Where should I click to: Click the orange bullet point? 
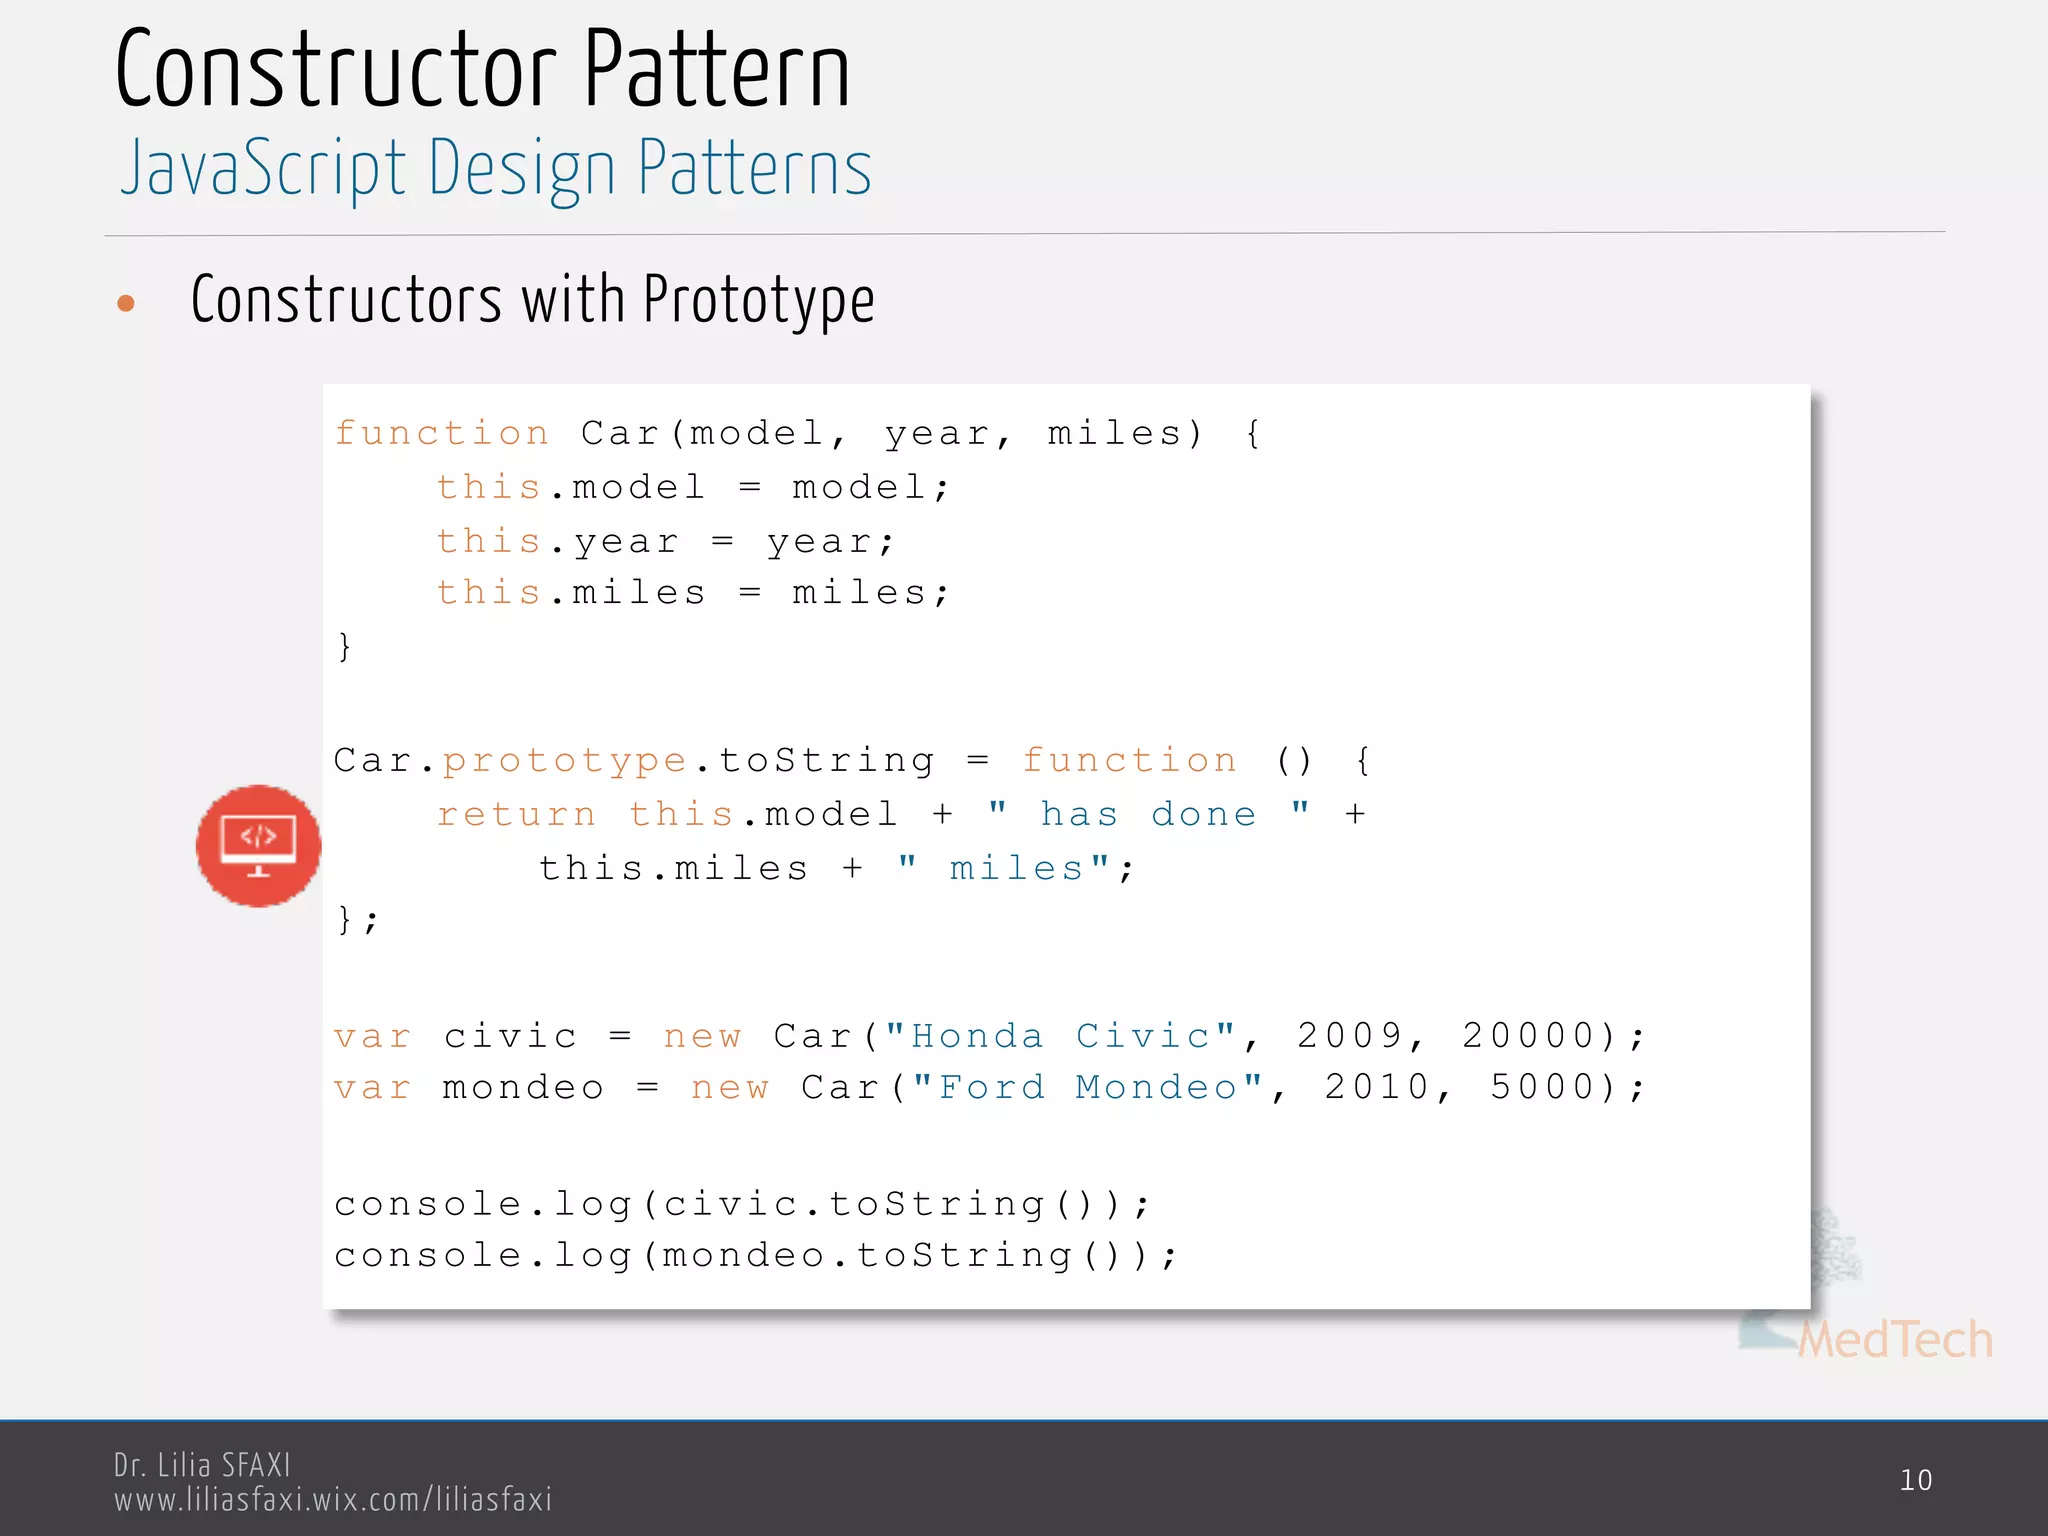click(x=126, y=303)
